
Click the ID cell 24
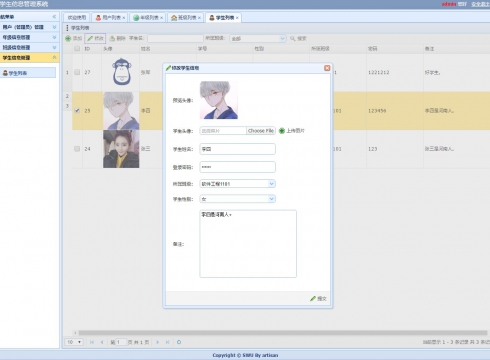[x=87, y=149]
